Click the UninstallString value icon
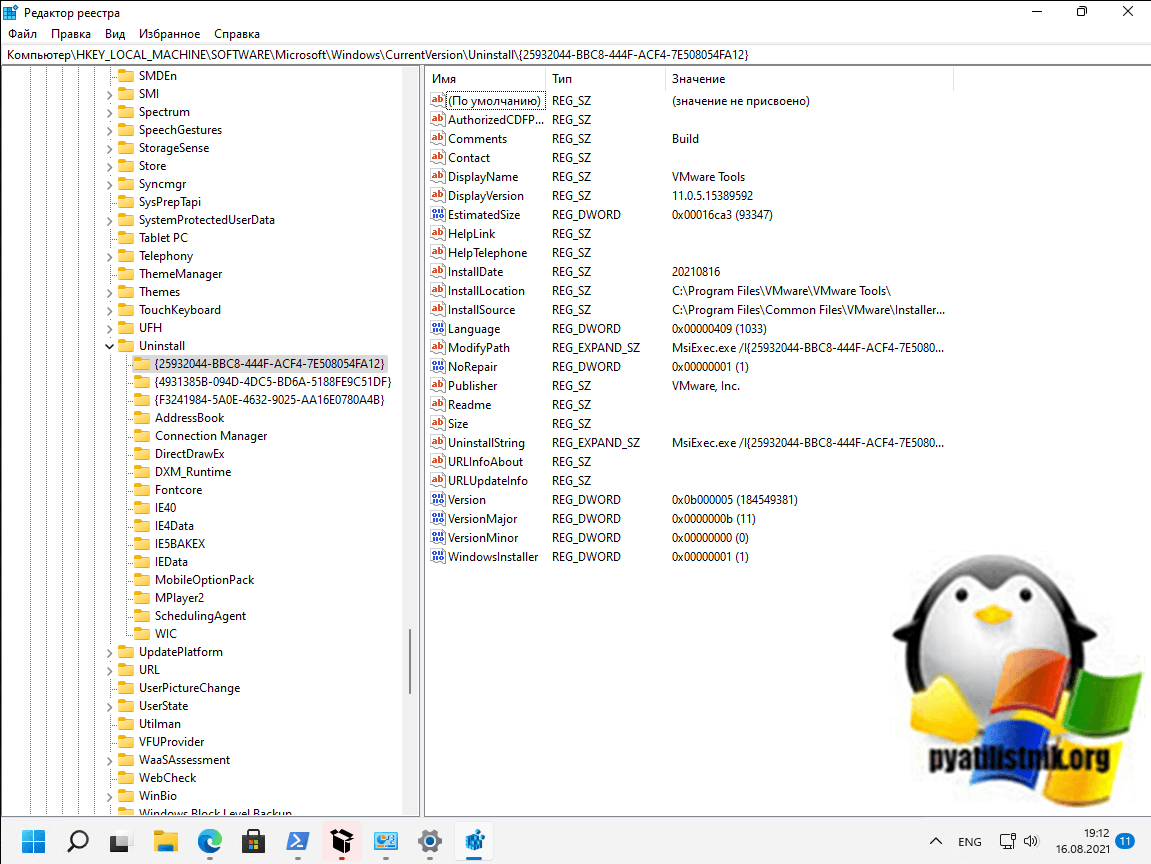 click(x=437, y=442)
